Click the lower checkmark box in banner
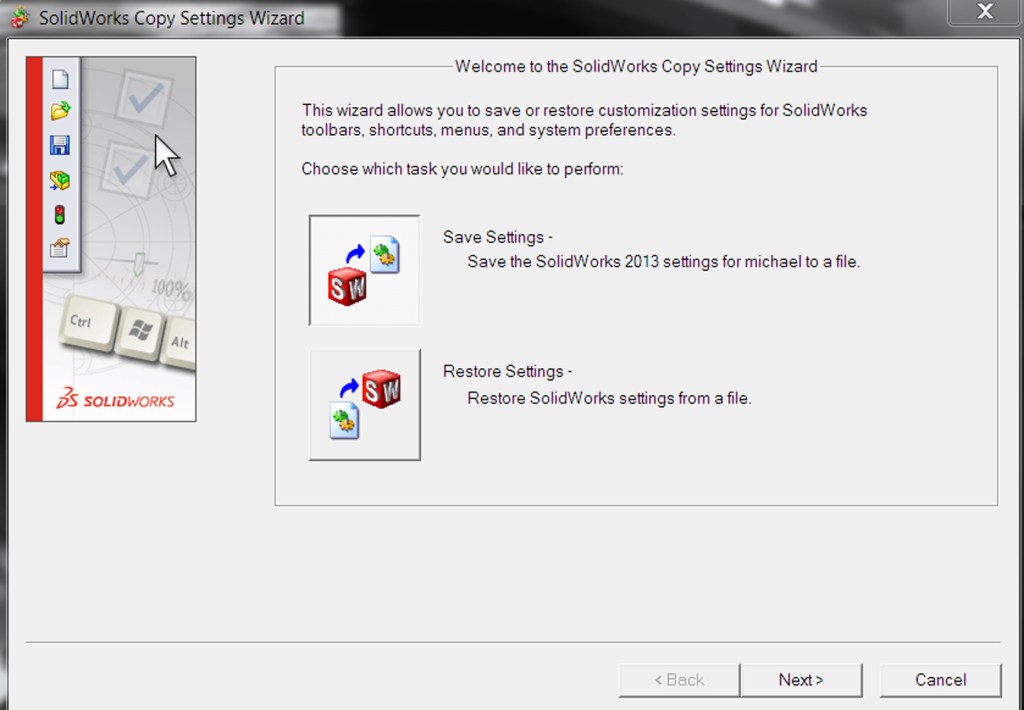The height and width of the screenshot is (710, 1024). tap(128, 169)
